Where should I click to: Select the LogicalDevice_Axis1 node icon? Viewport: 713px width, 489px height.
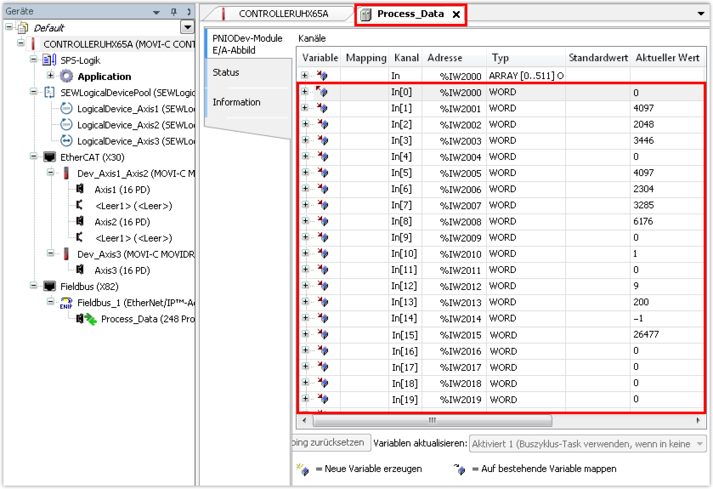[x=67, y=108]
